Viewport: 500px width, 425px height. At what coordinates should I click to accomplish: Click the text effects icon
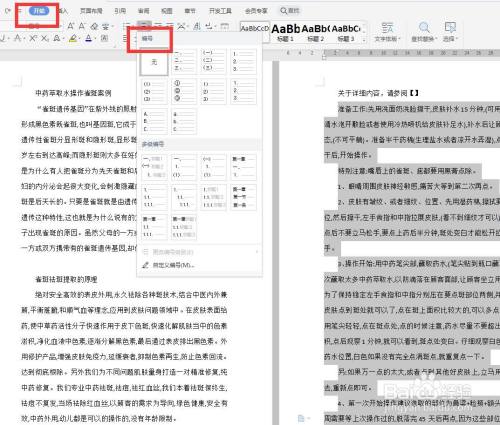tap(57, 38)
